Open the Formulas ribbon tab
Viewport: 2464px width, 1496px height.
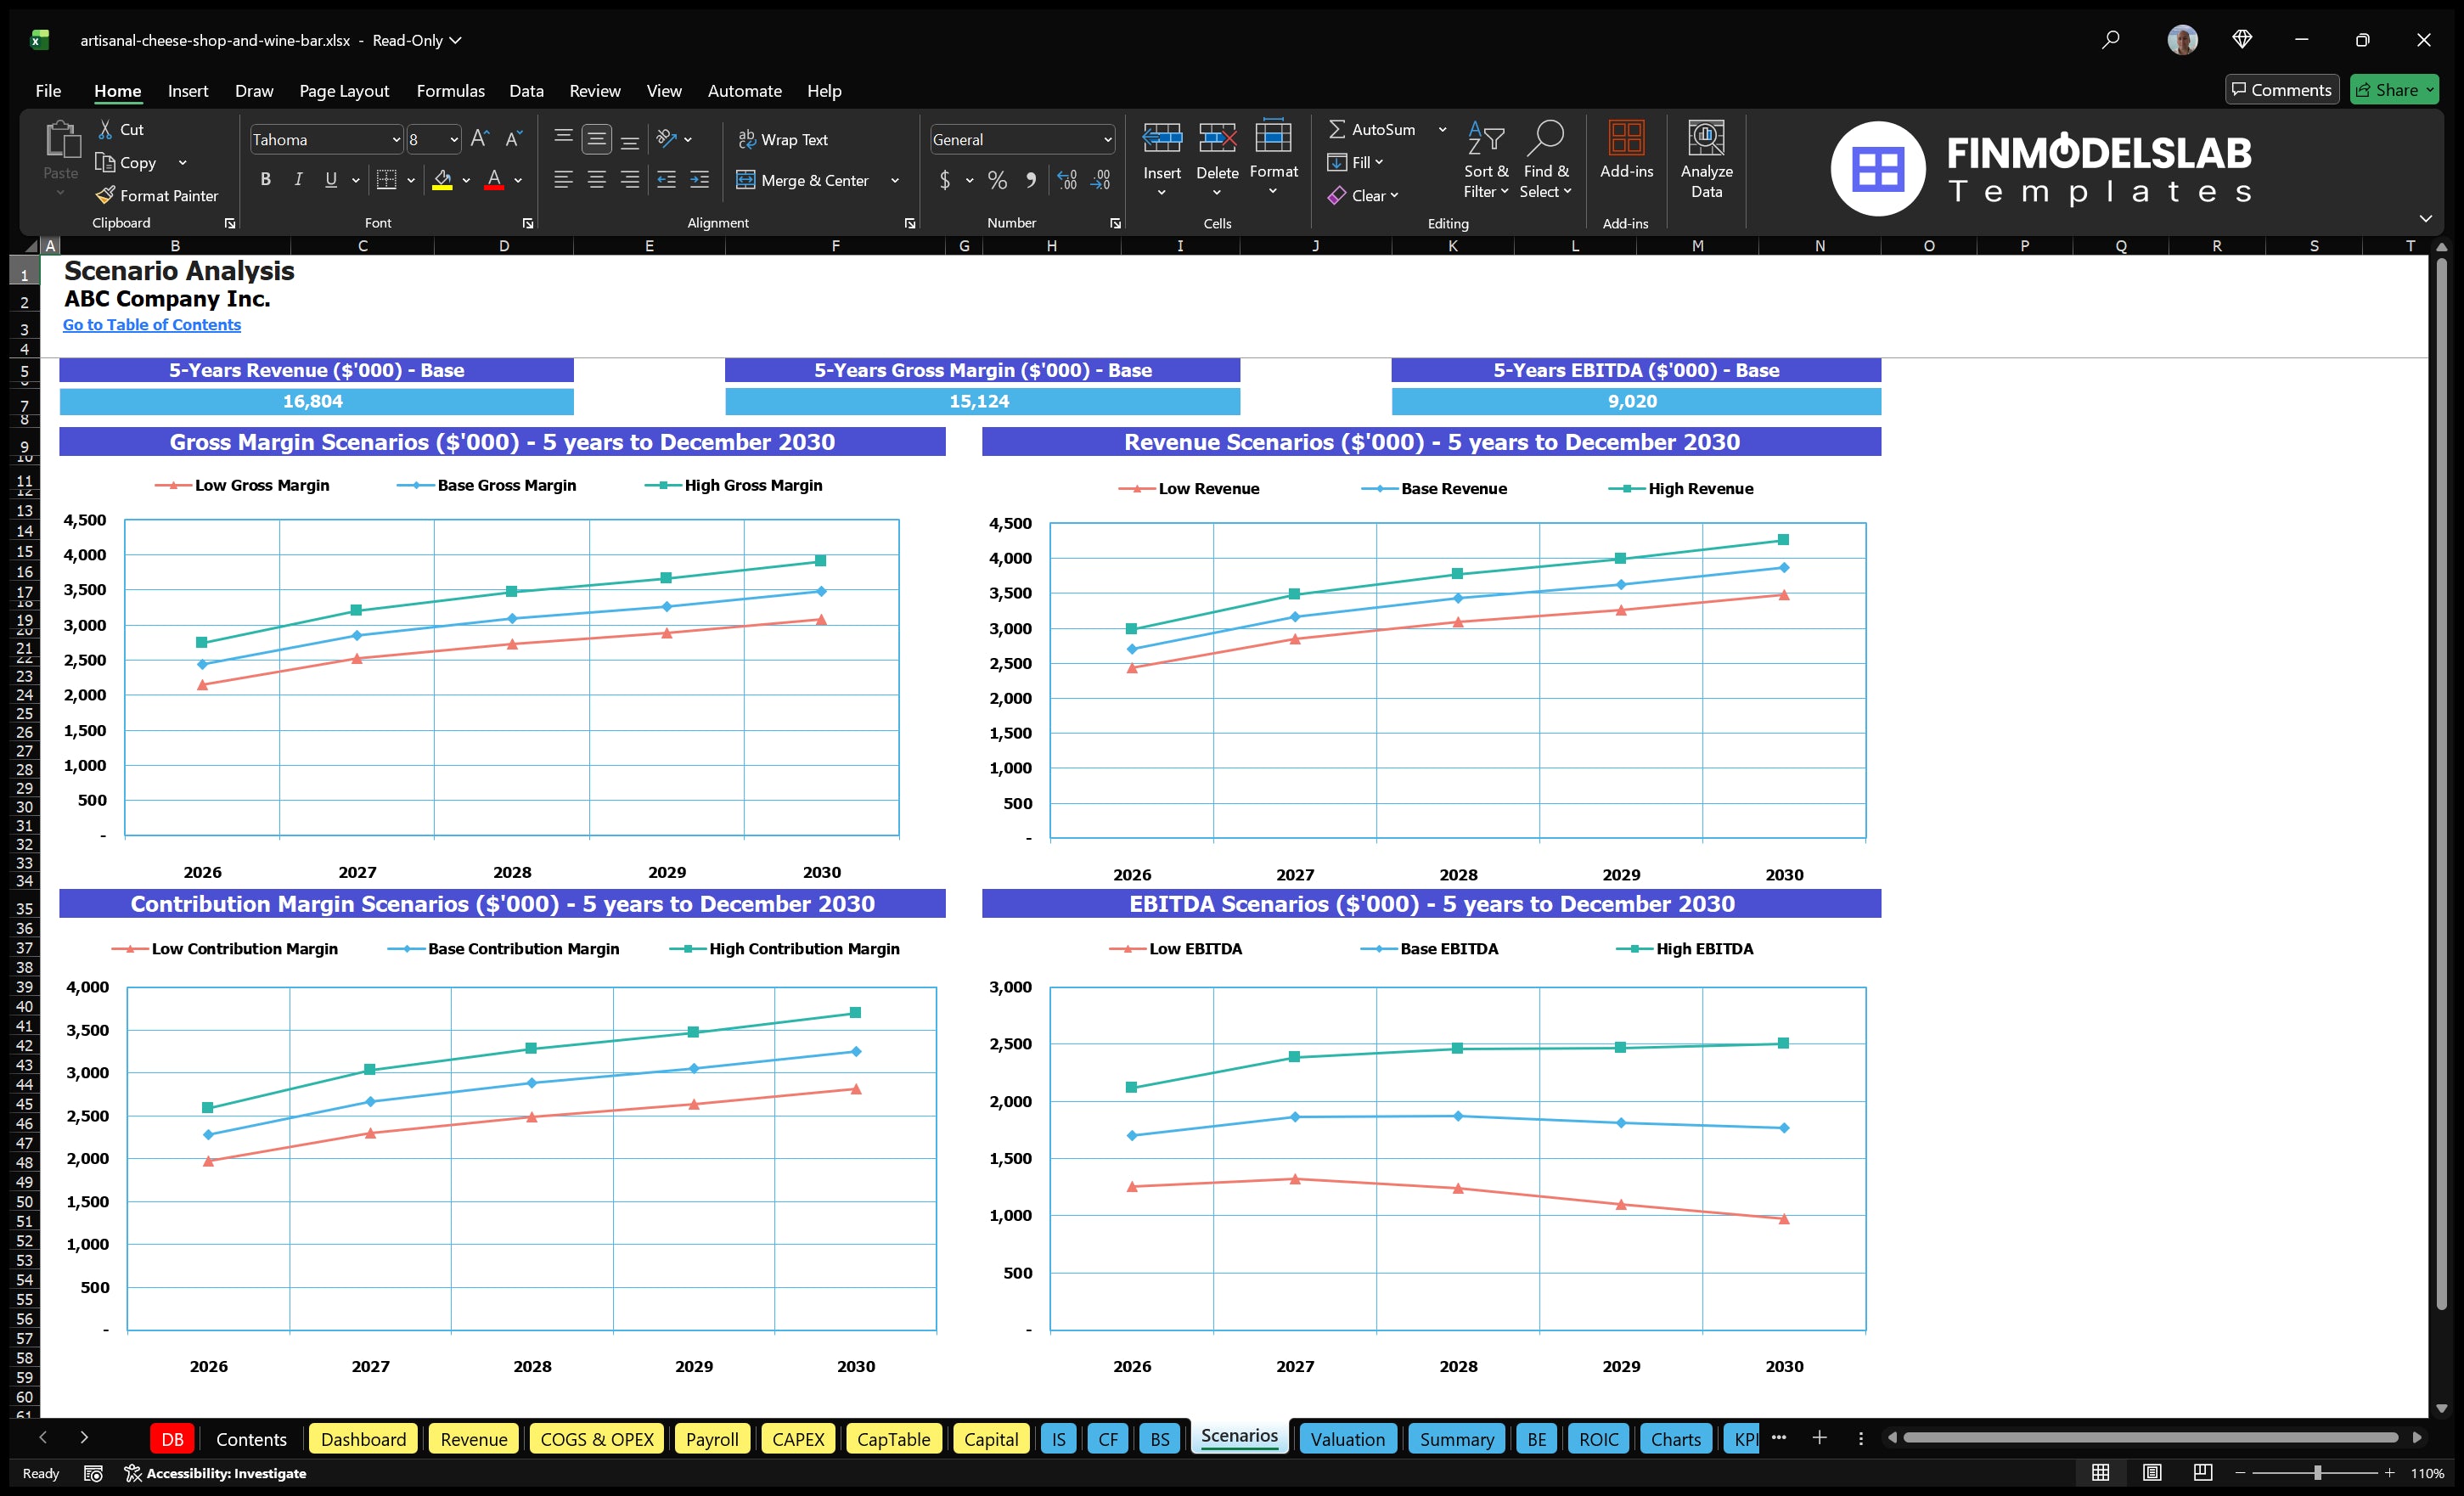pyautogui.click(x=450, y=90)
